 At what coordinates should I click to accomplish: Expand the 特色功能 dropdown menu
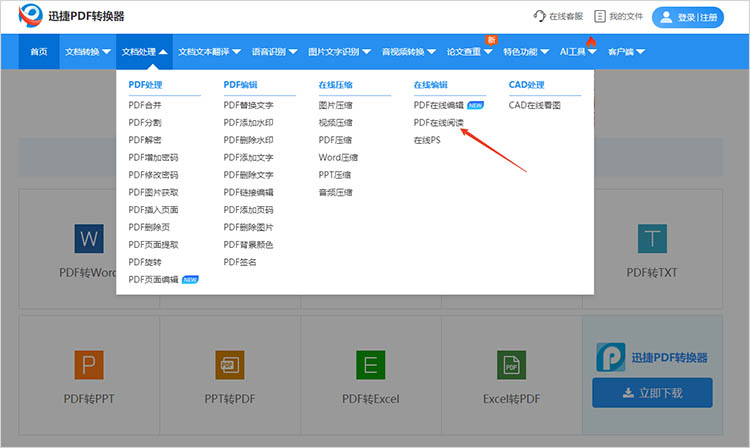click(526, 52)
